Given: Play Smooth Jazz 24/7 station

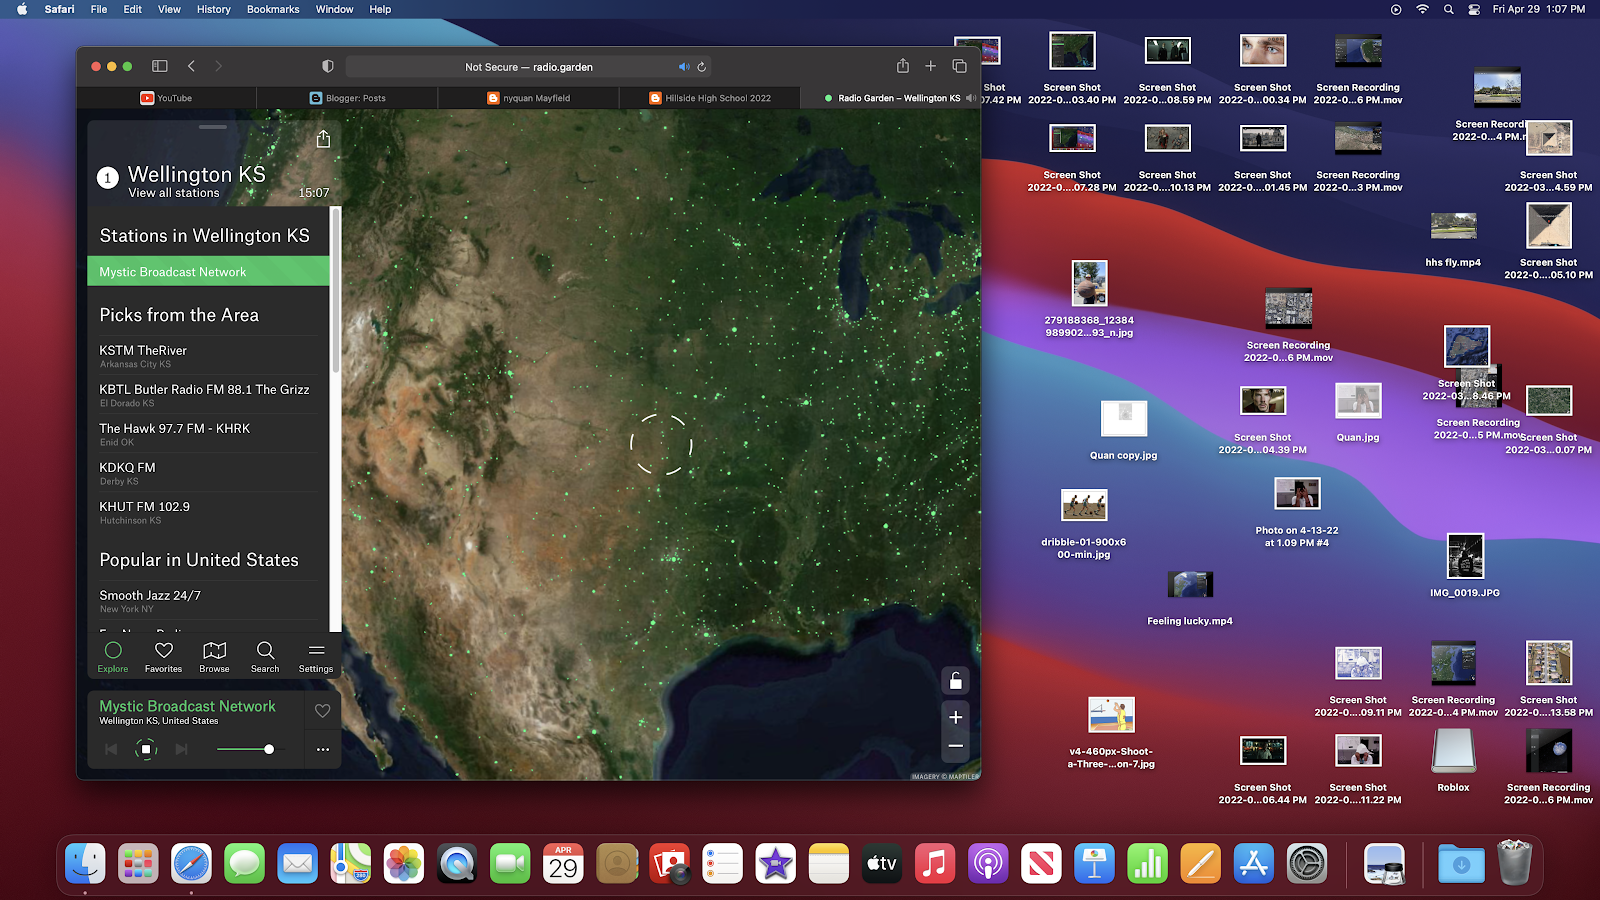Looking at the screenshot, I should (x=208, y=600).
